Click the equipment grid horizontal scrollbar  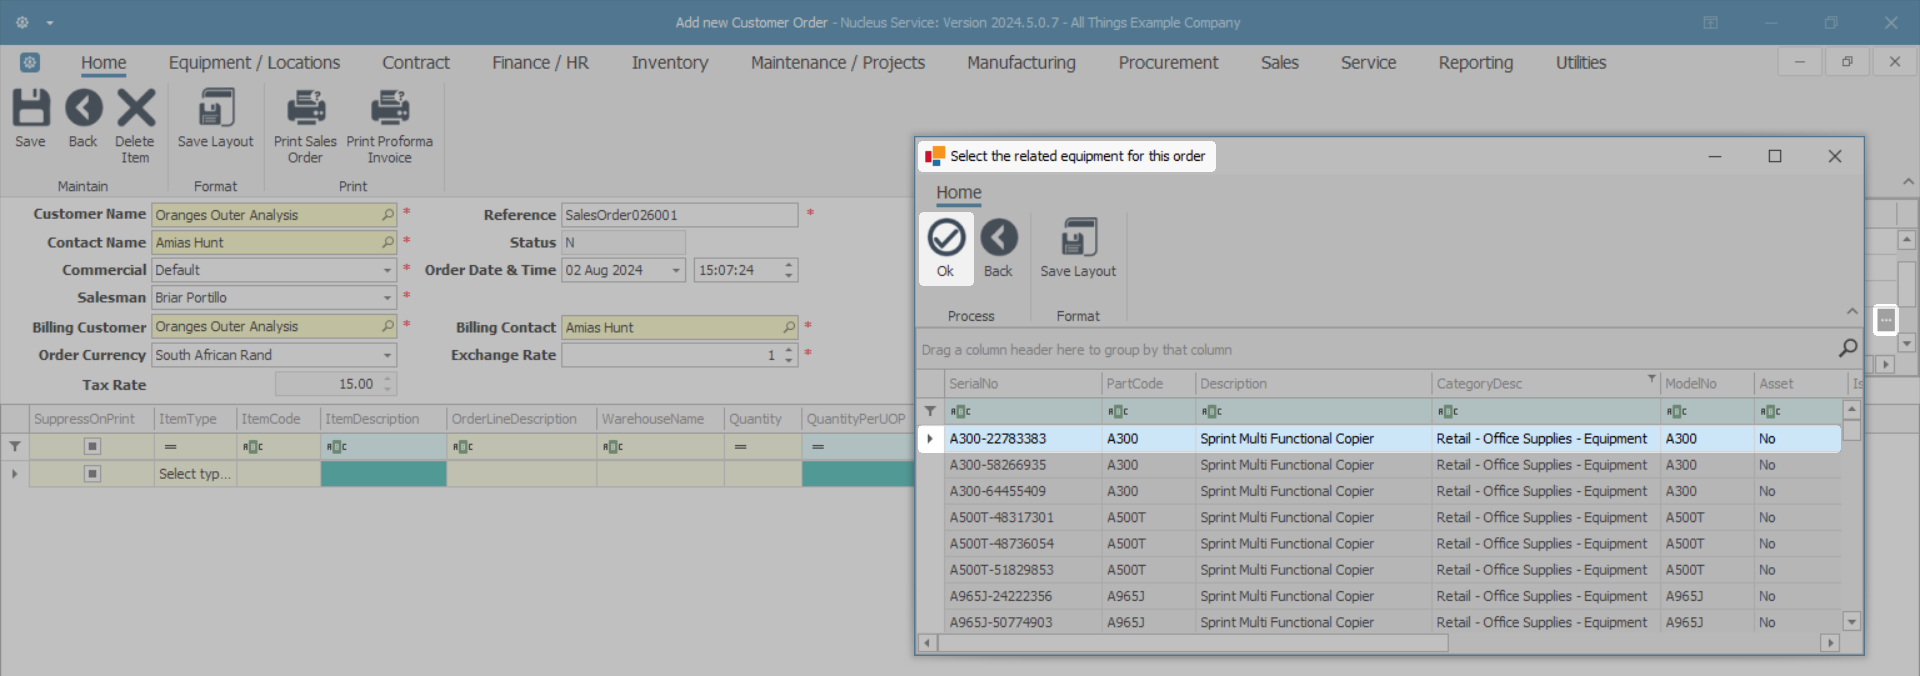pos(1192,643)
